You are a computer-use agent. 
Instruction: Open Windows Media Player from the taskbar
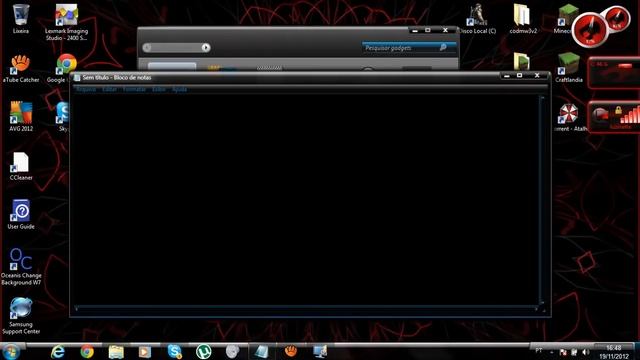click(145, 351)
